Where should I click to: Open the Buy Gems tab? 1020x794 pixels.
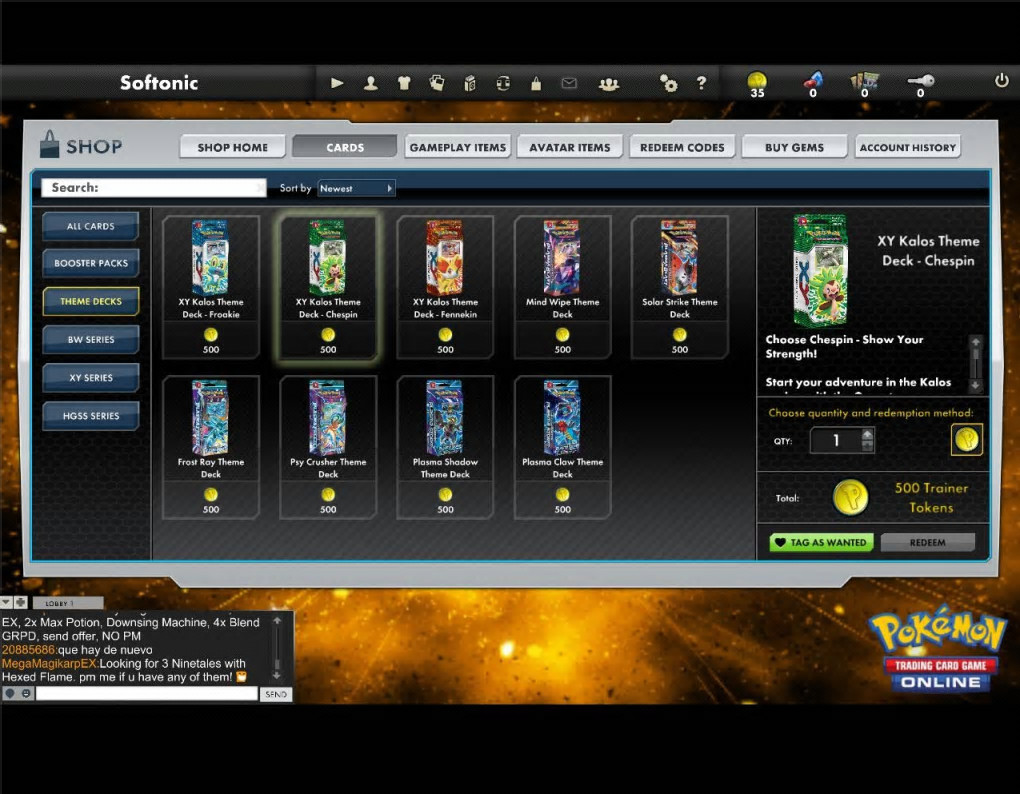click(x=794, y=147)
